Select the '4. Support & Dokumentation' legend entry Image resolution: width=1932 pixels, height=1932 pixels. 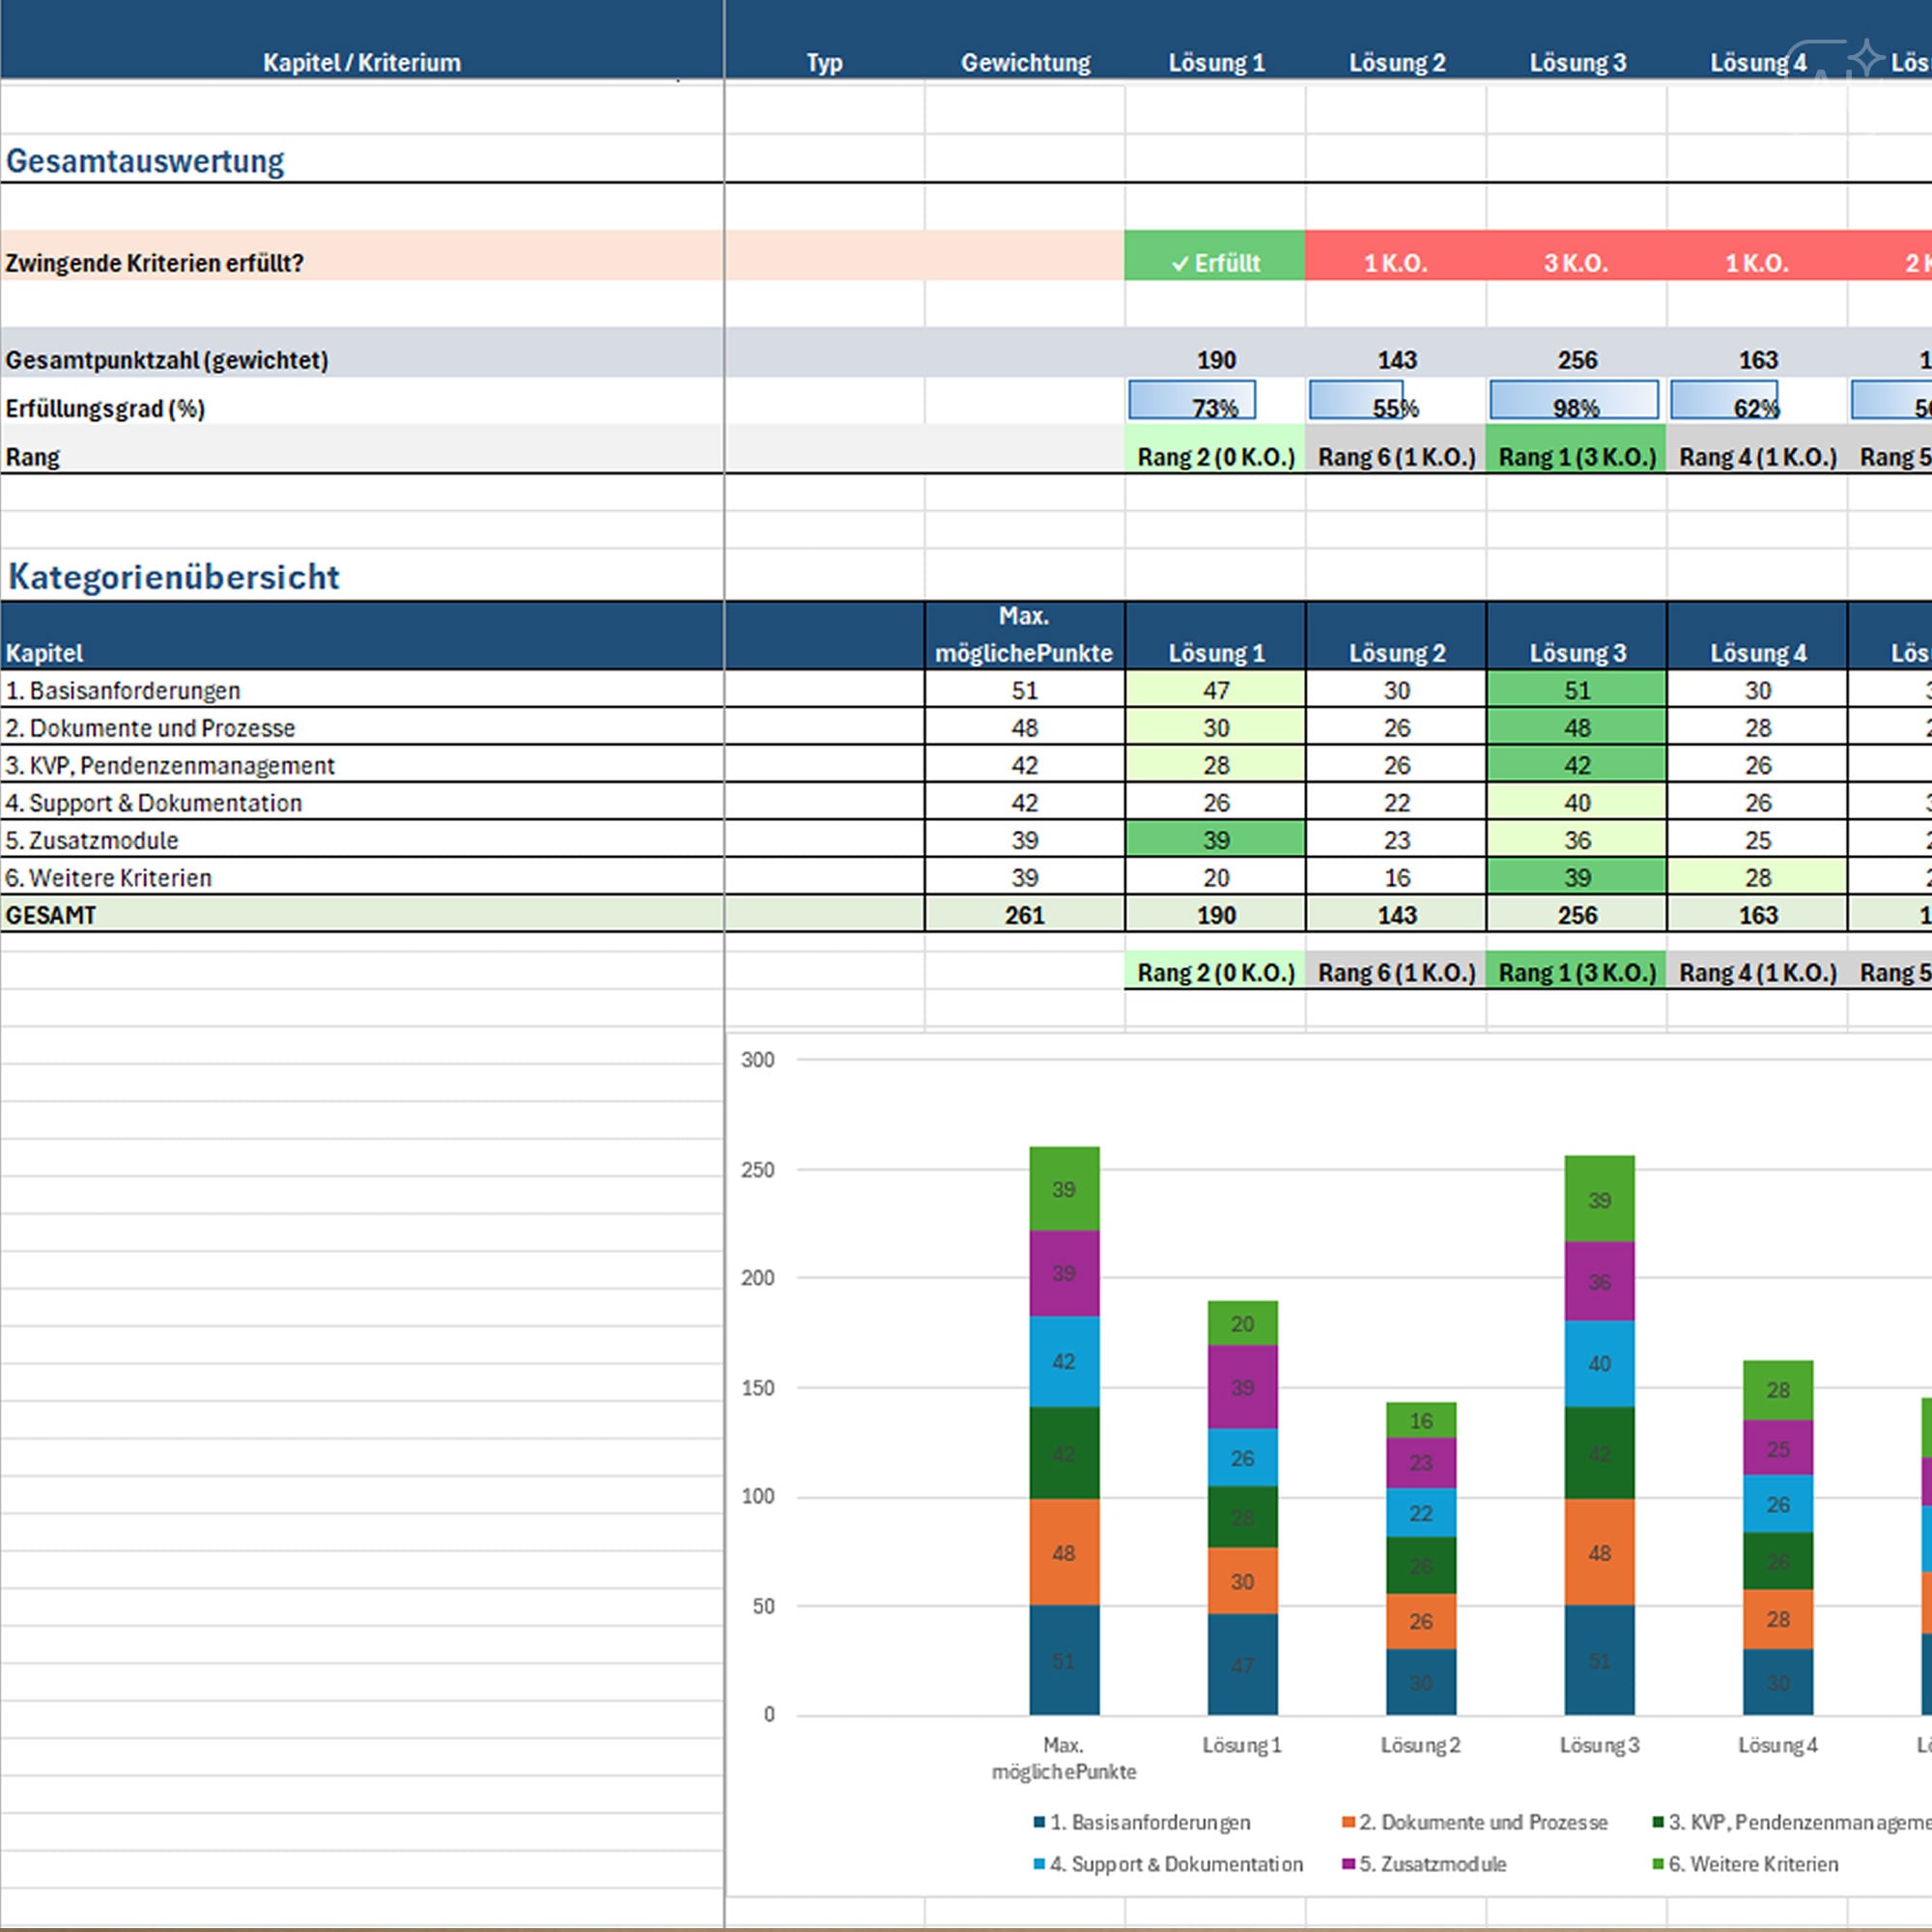click(x=1168, y=1864)
